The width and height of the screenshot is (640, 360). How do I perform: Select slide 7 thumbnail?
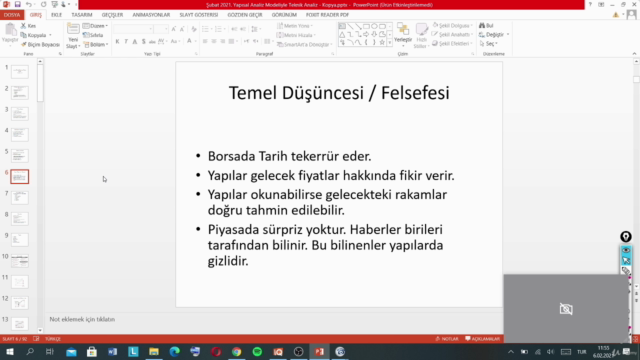tap(20, 198)
